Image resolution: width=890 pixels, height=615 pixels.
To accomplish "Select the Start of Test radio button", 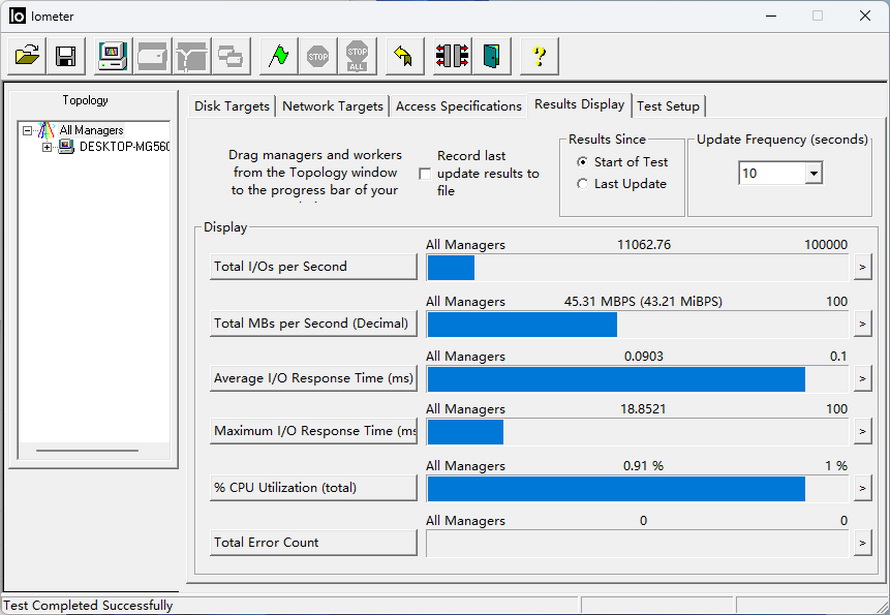I will 583,162.
